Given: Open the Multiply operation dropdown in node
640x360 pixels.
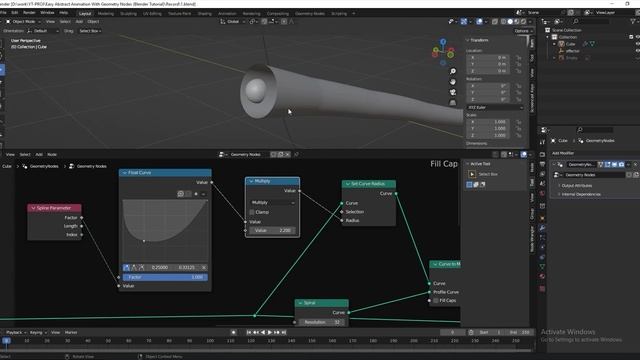Looking at the screenshot, I should (273, 202).
